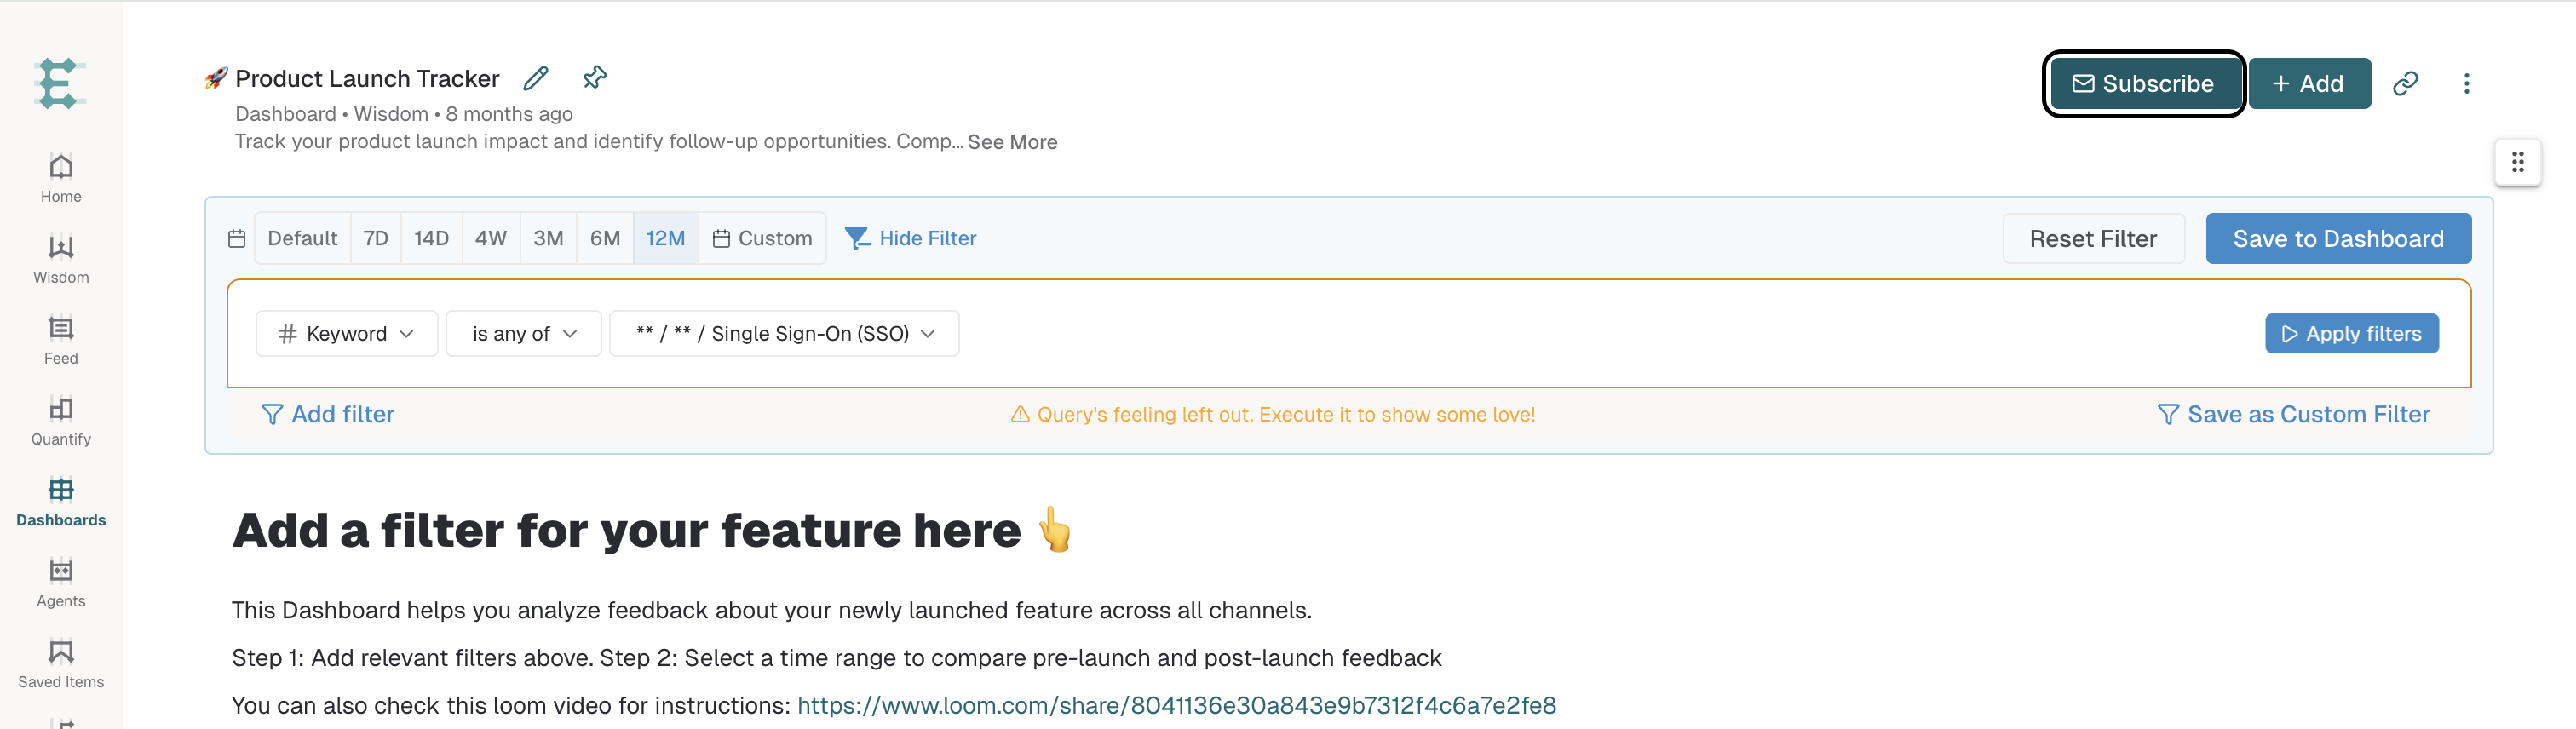The height and width of the screenshot is (729, 2576).
Task: Choose the Custom date range option
Action: [x=762, y=238]
